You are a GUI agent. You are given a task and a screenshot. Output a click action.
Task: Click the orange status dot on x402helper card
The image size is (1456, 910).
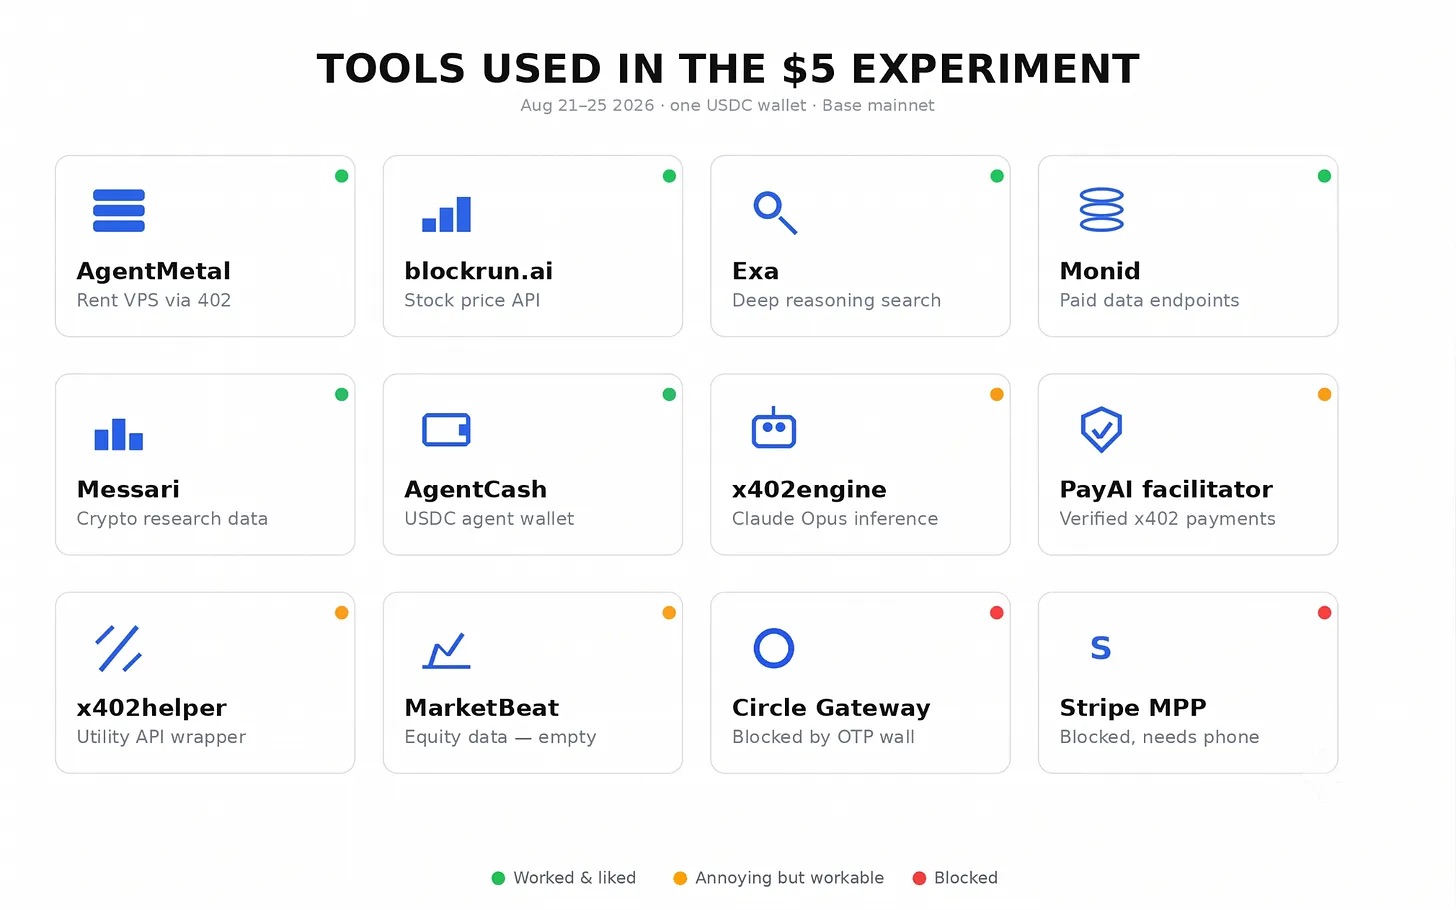(x=342, y=613)
